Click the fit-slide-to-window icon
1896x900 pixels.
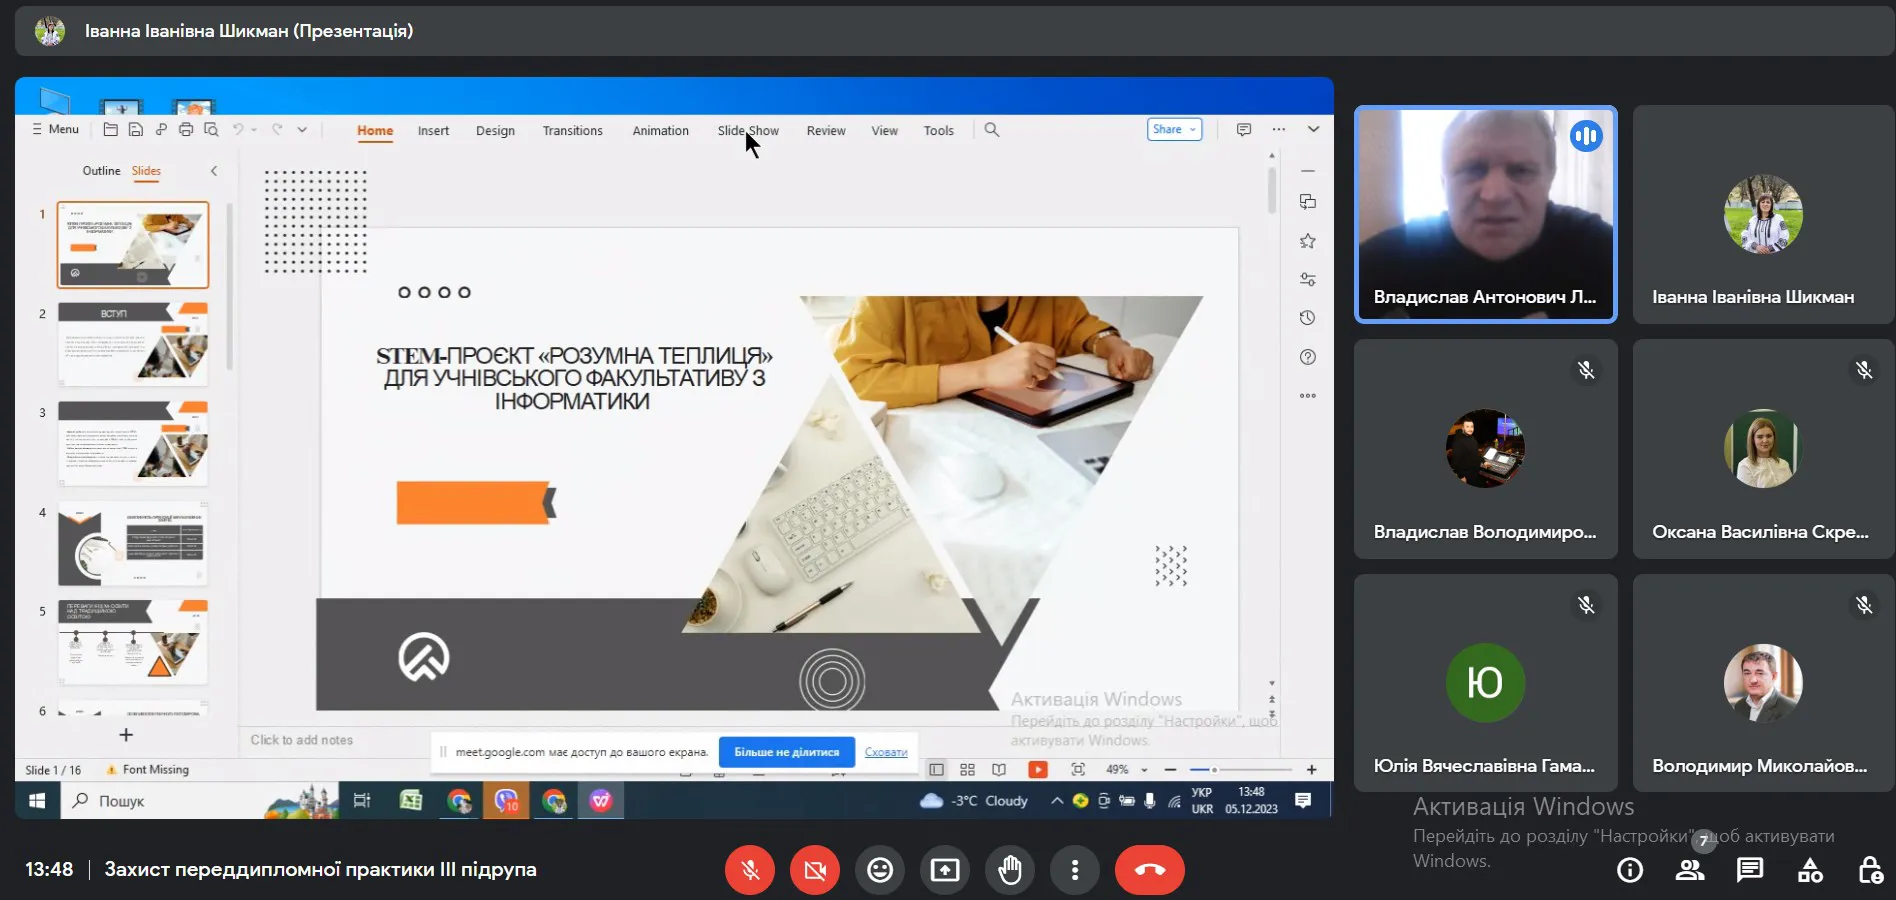pos(1077,769)
